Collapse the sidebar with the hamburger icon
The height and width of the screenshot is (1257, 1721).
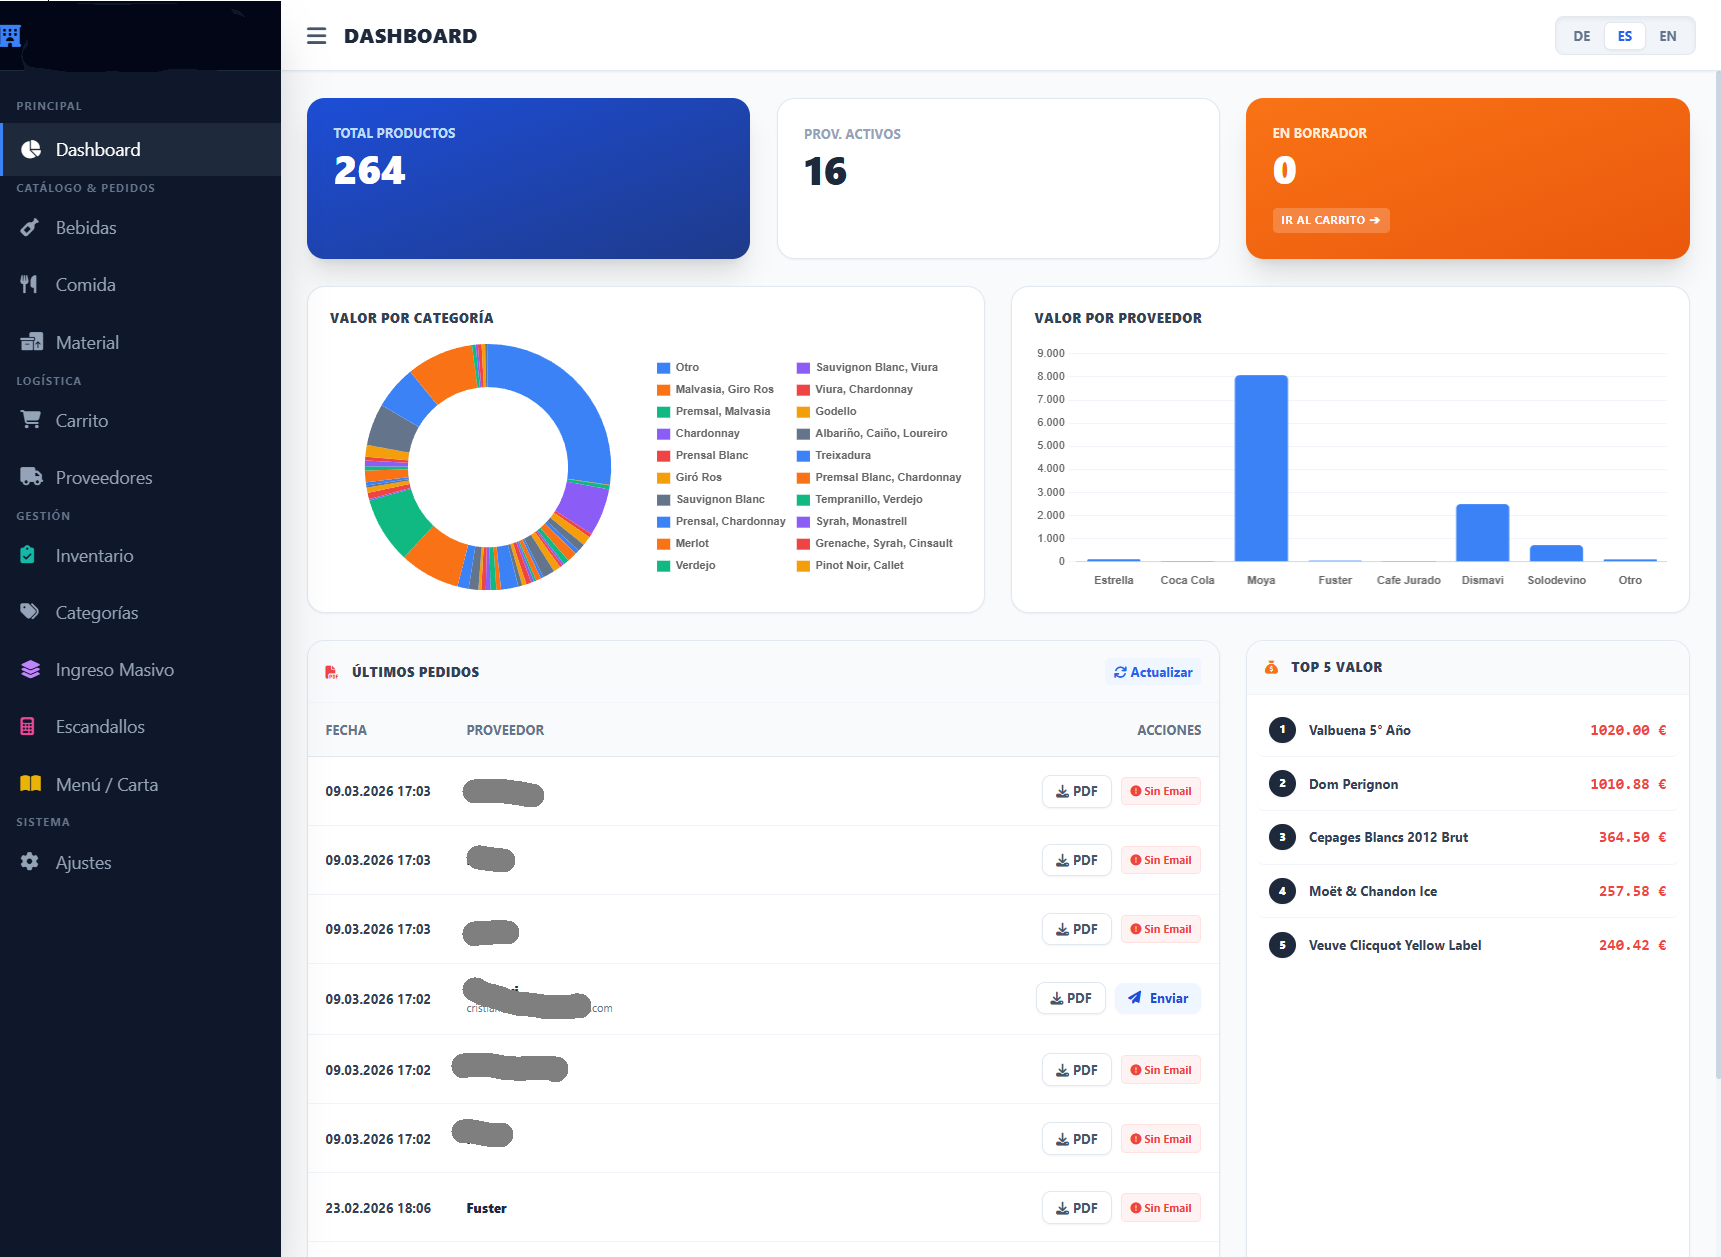click(x=316, y=35)
